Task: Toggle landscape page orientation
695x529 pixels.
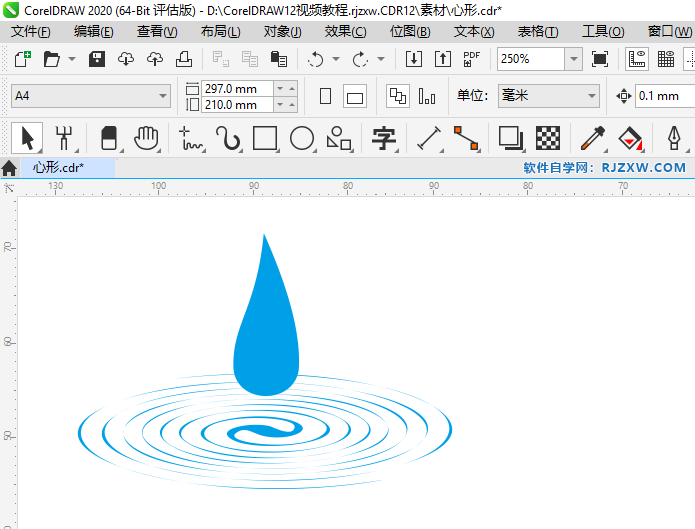Action: (355, 97)
